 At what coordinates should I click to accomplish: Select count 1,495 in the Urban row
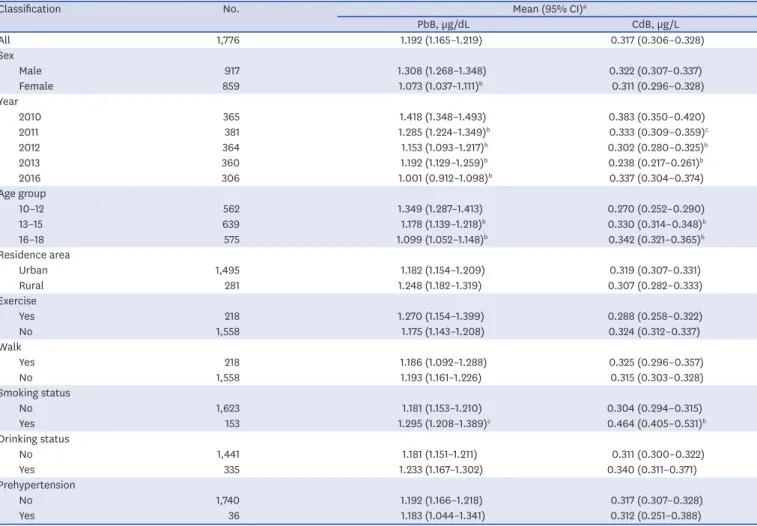(227, 270)
